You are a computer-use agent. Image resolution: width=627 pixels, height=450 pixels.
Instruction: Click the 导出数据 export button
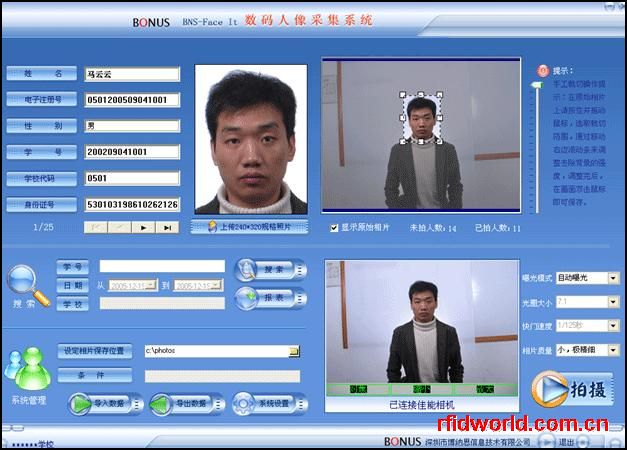pos(187,404)
